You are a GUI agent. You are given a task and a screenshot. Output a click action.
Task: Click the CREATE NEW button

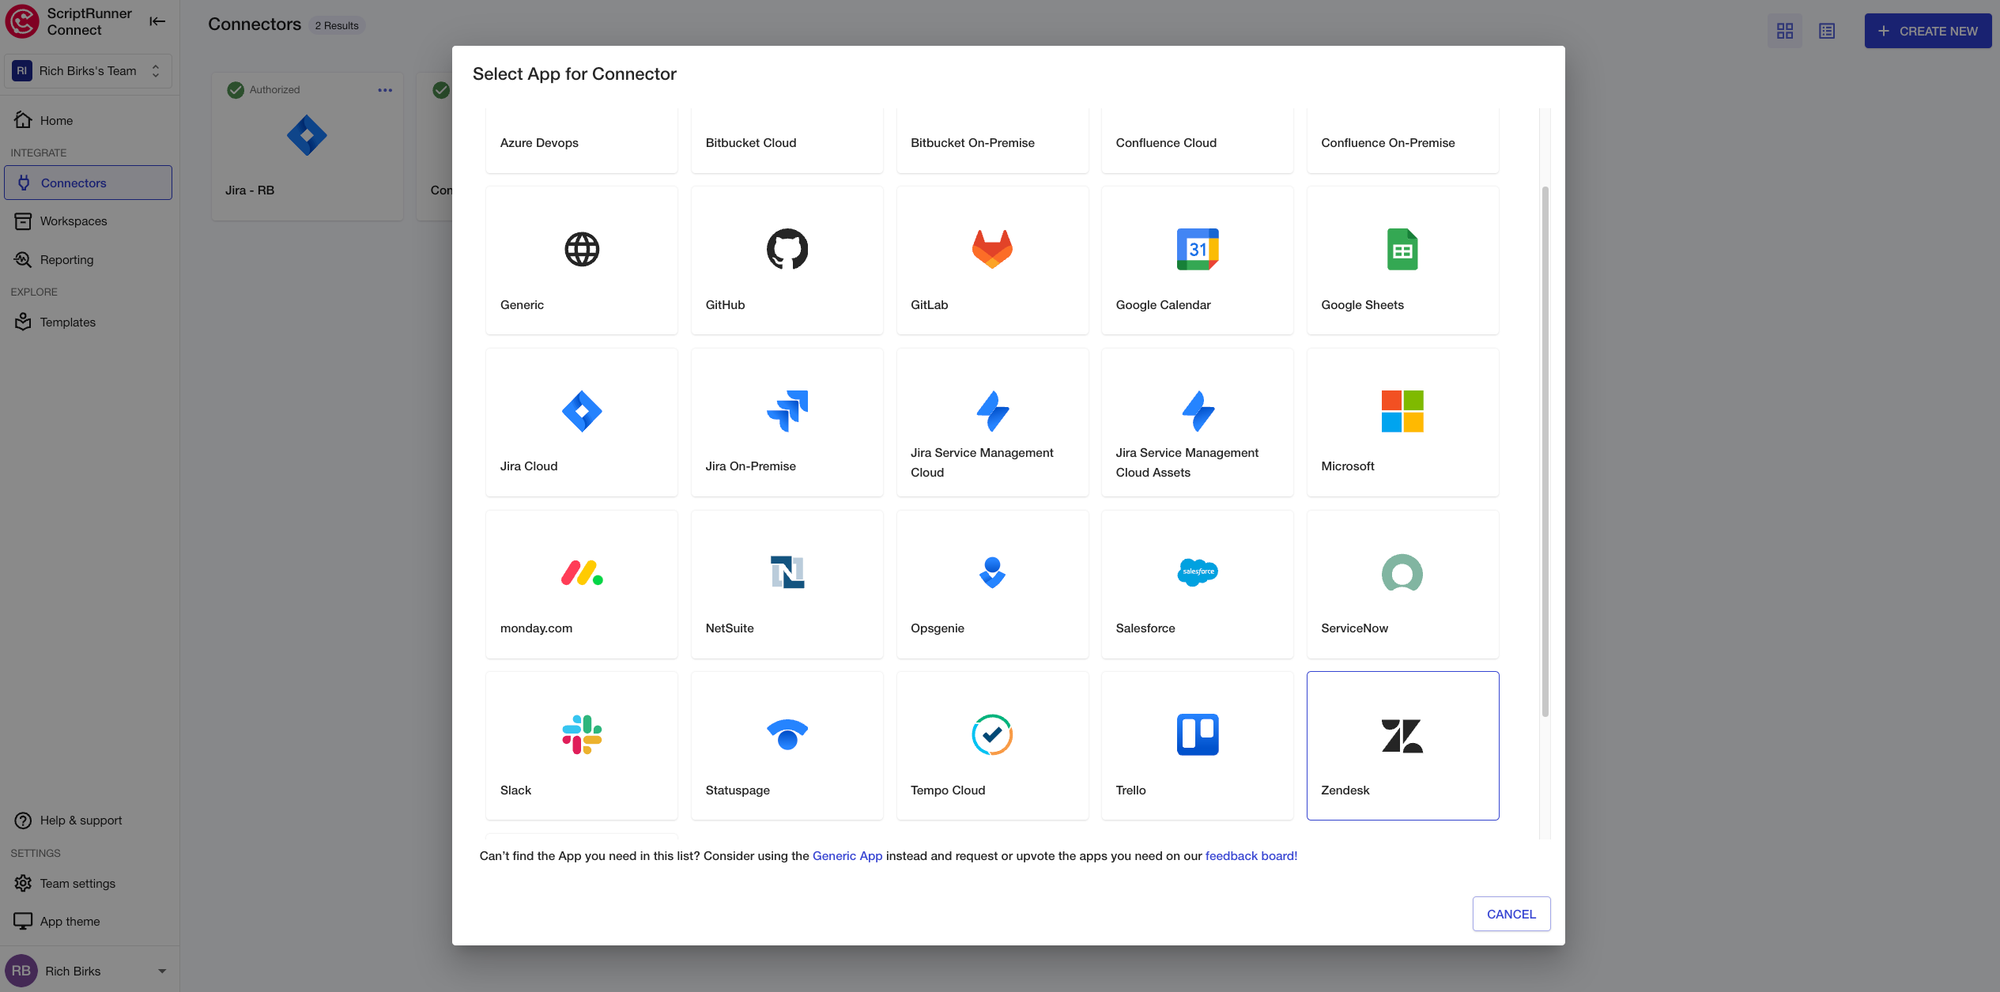1928,31
